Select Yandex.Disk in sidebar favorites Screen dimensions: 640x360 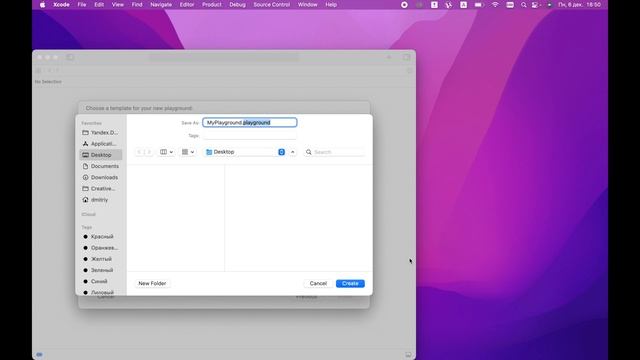[x=100, y=133]
